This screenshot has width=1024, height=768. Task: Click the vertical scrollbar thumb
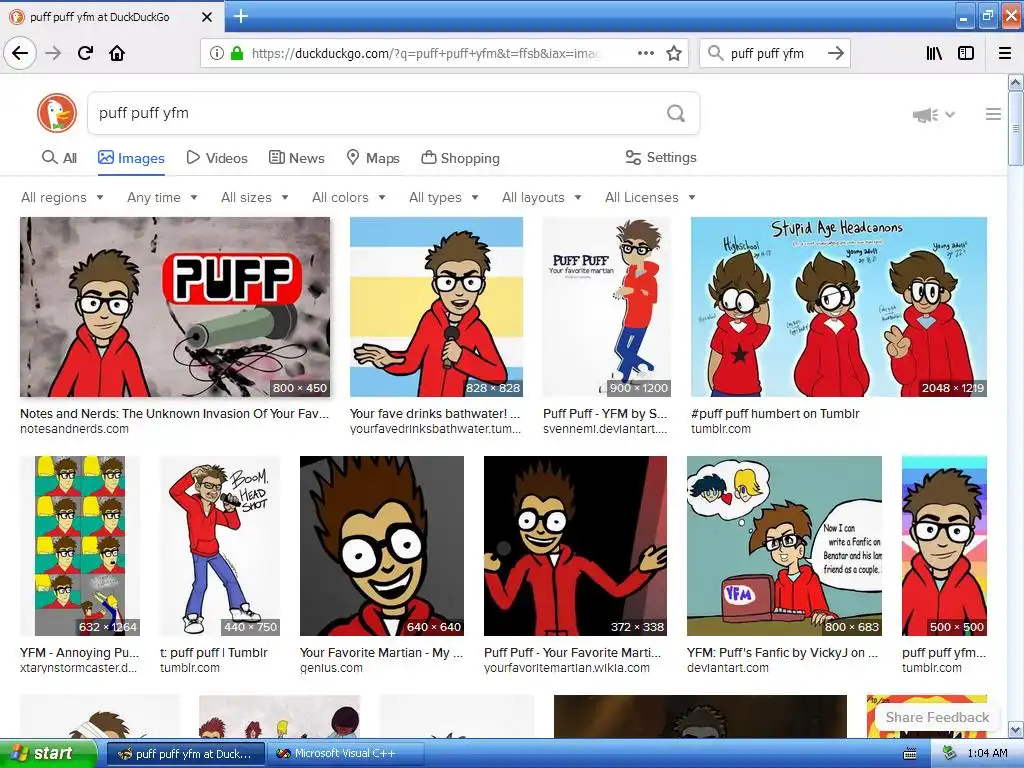[1016, 129]
